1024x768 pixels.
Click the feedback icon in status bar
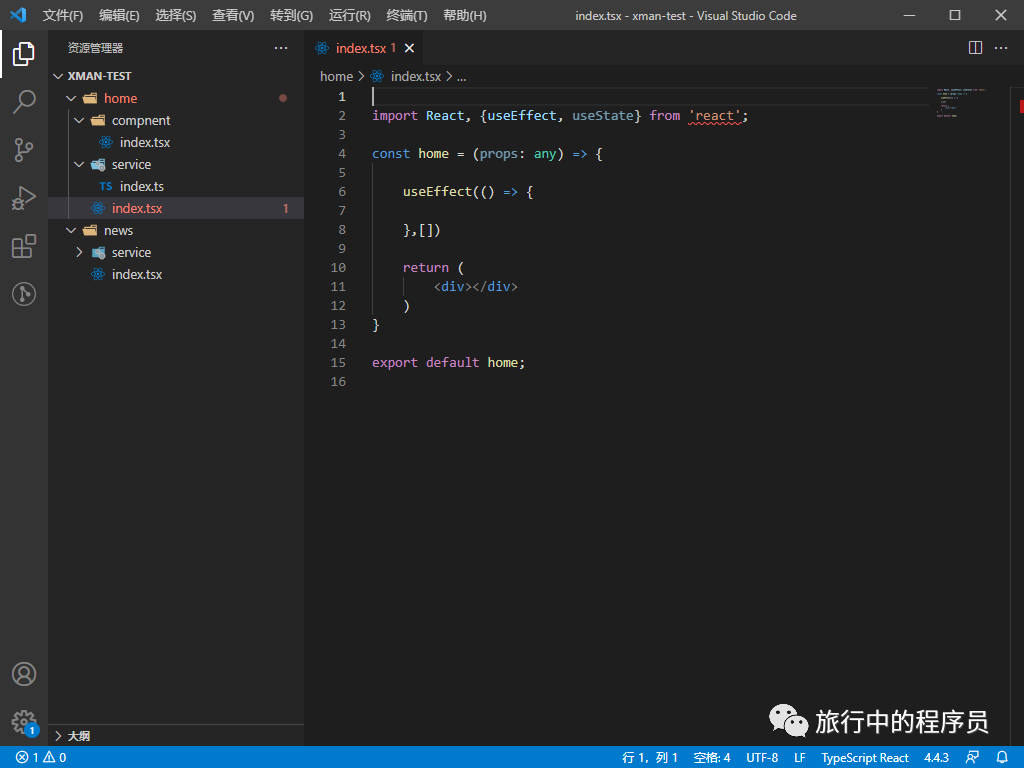pos(972,758)
